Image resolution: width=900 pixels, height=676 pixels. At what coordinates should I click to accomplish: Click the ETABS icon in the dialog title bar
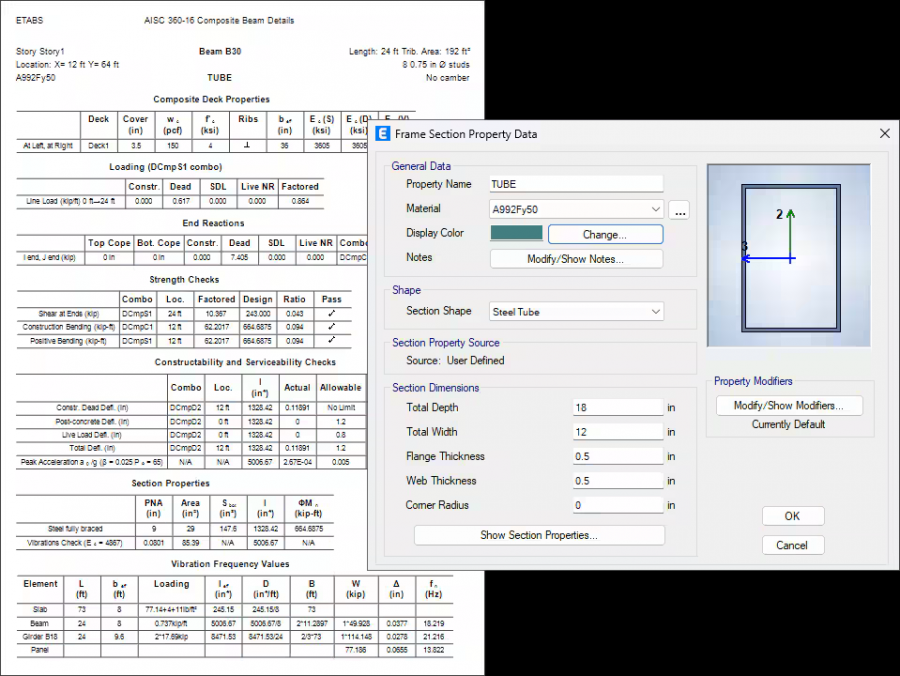[x=382, y=134]
